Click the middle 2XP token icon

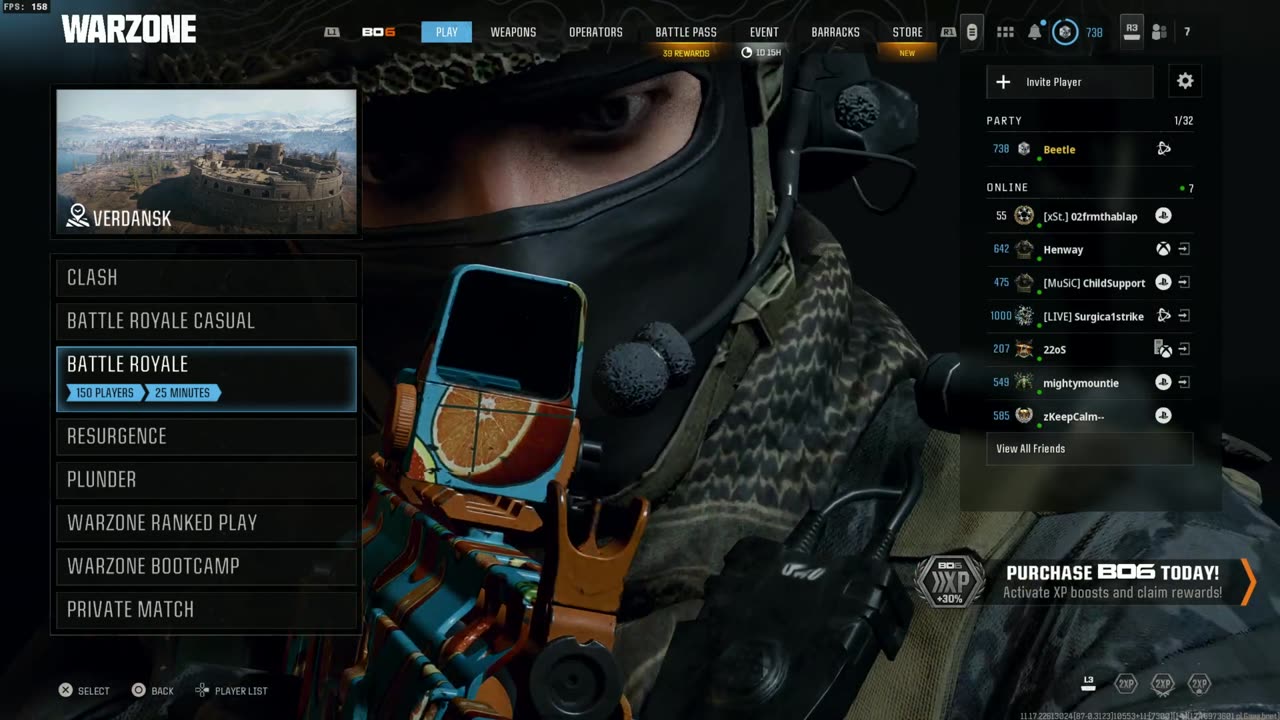pyautogui.click(x=1162, y=684)
